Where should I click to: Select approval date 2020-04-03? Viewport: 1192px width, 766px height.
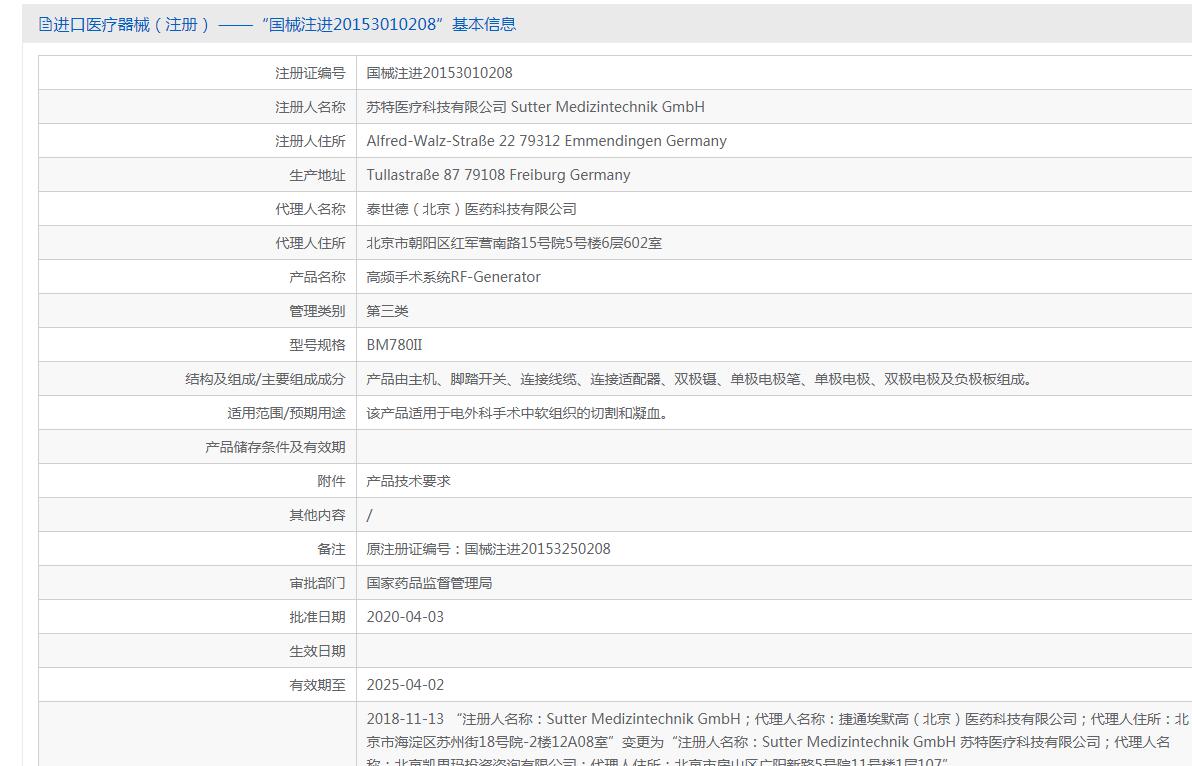(405, 617)
